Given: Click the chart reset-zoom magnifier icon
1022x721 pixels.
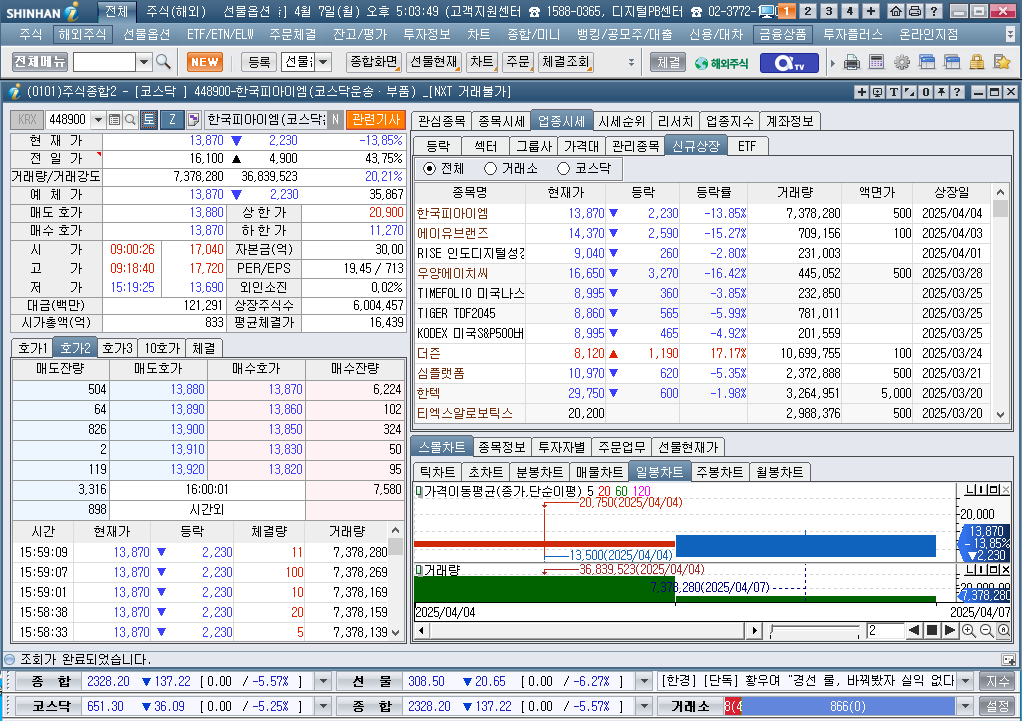Looking at the screenshot, I should [x=1004, y=630].
